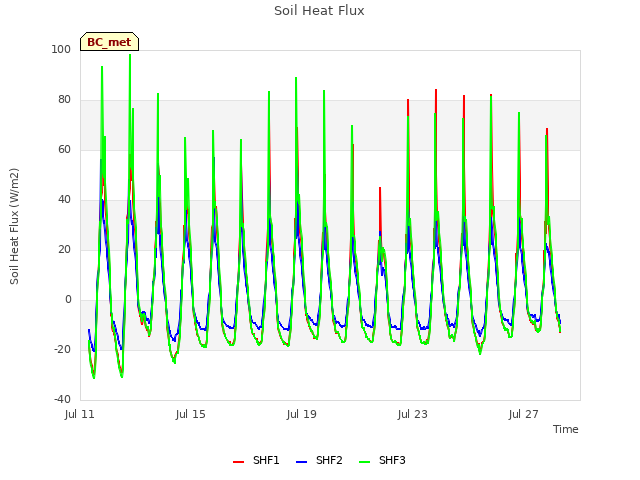Click the 'Jul 23' x-axis tick label
This screenshot has height=480, width=640.
(x=413, y=414)
